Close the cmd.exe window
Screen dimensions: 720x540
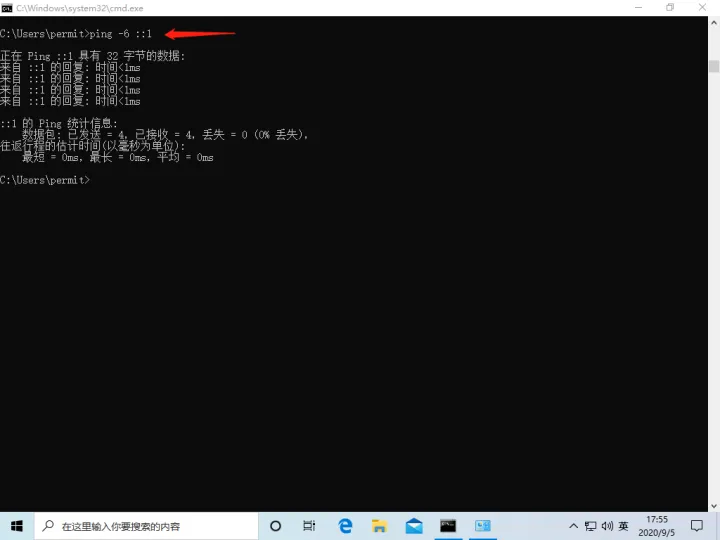coord(702,8)
